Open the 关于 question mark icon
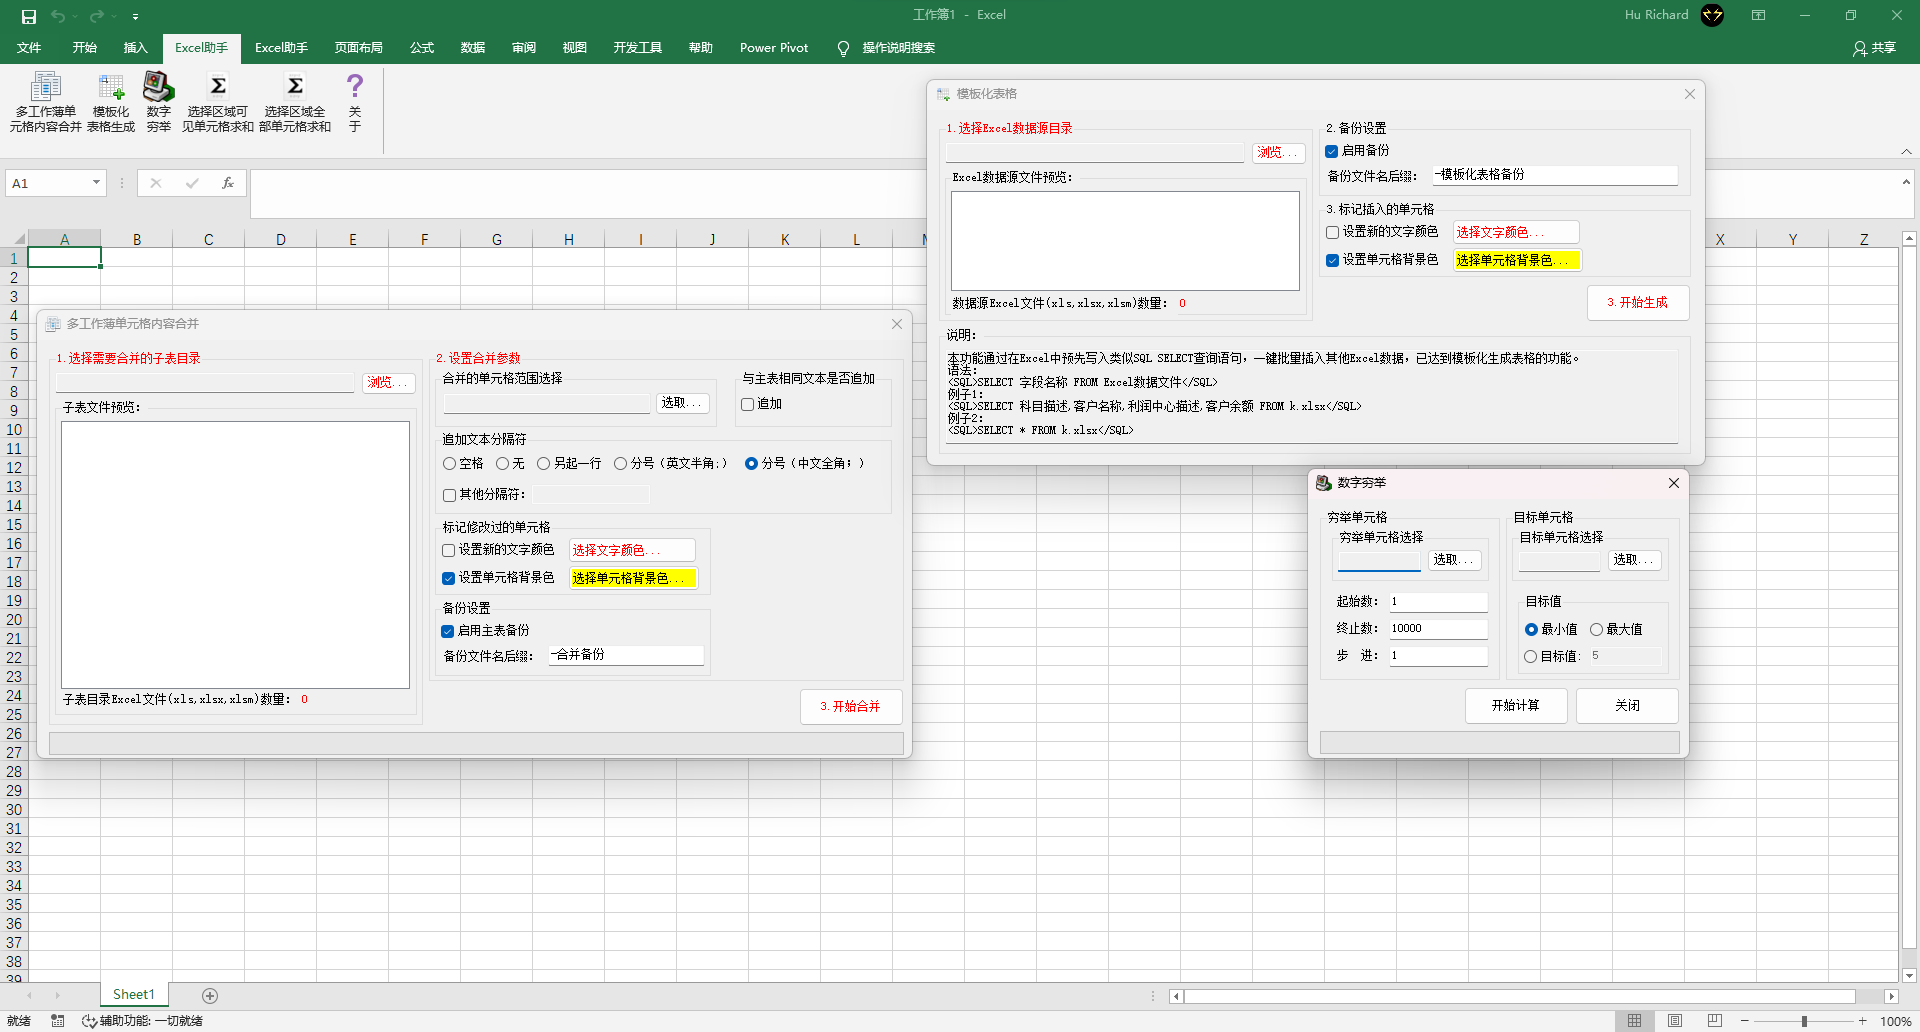Image resolution: width=1920 pixels, height=1032 pixels. click(x=354, y=99)
